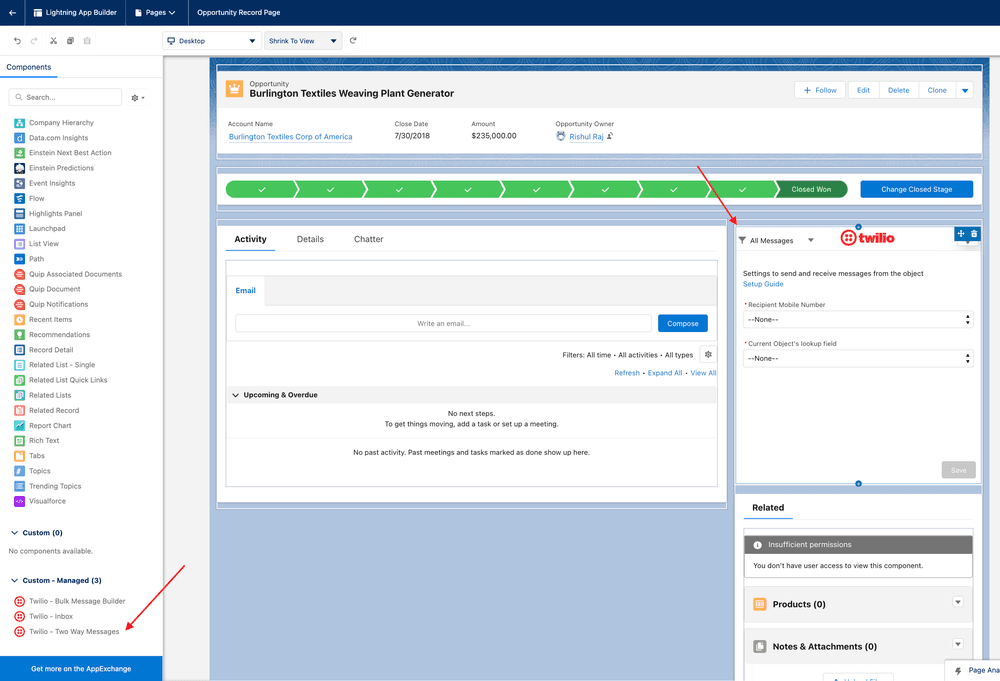Viewport: 1000px width, 681px height.
Task: Open the activity timeline settings gear
Action: coord(708,353)
